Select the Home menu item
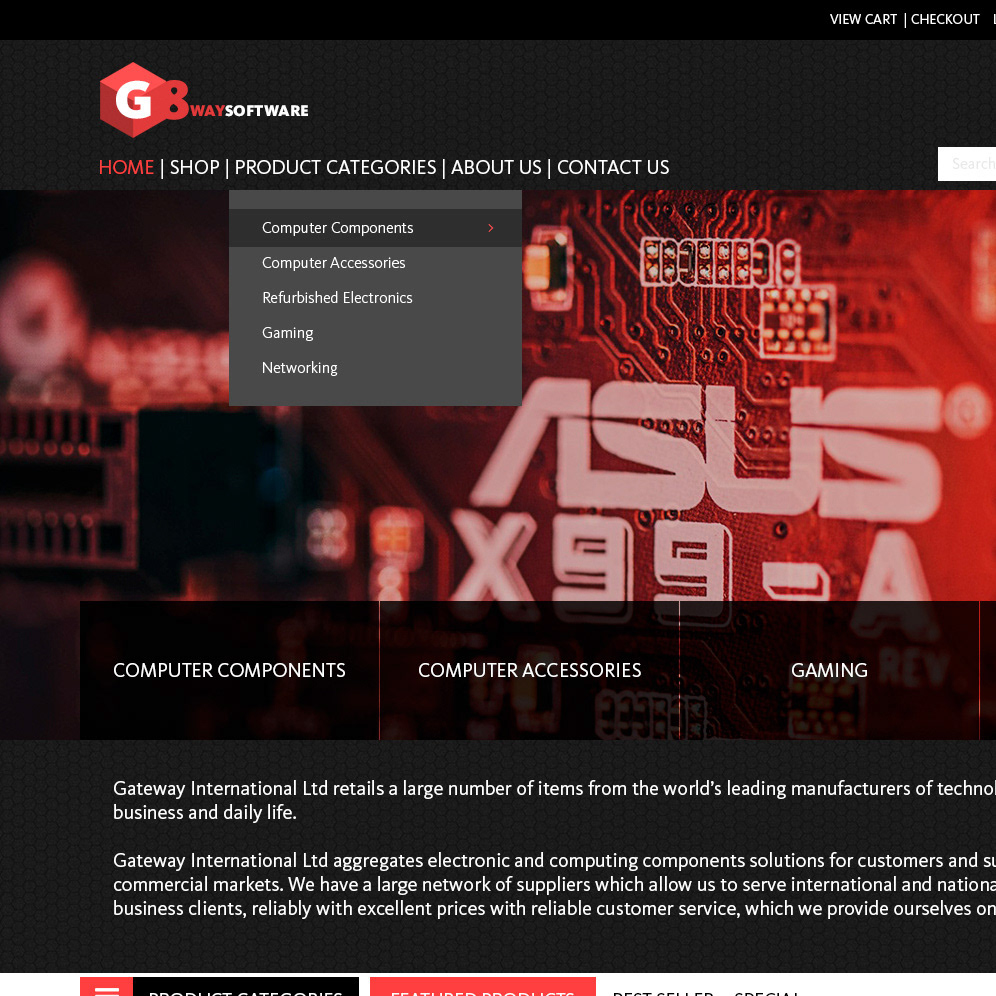The width and height of the screenshot is (996, 996). [x=126, y=167]
